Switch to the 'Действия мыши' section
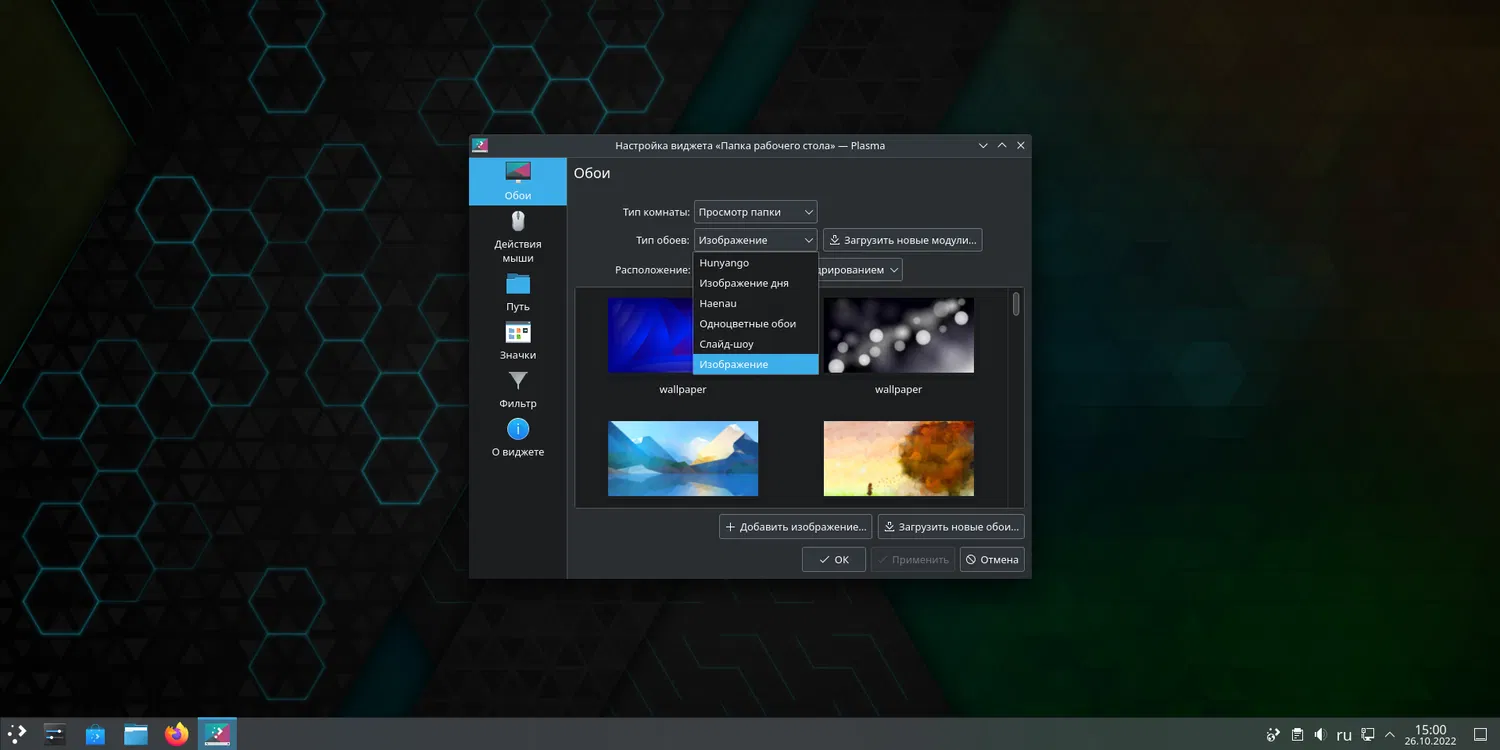 [518, 236]
